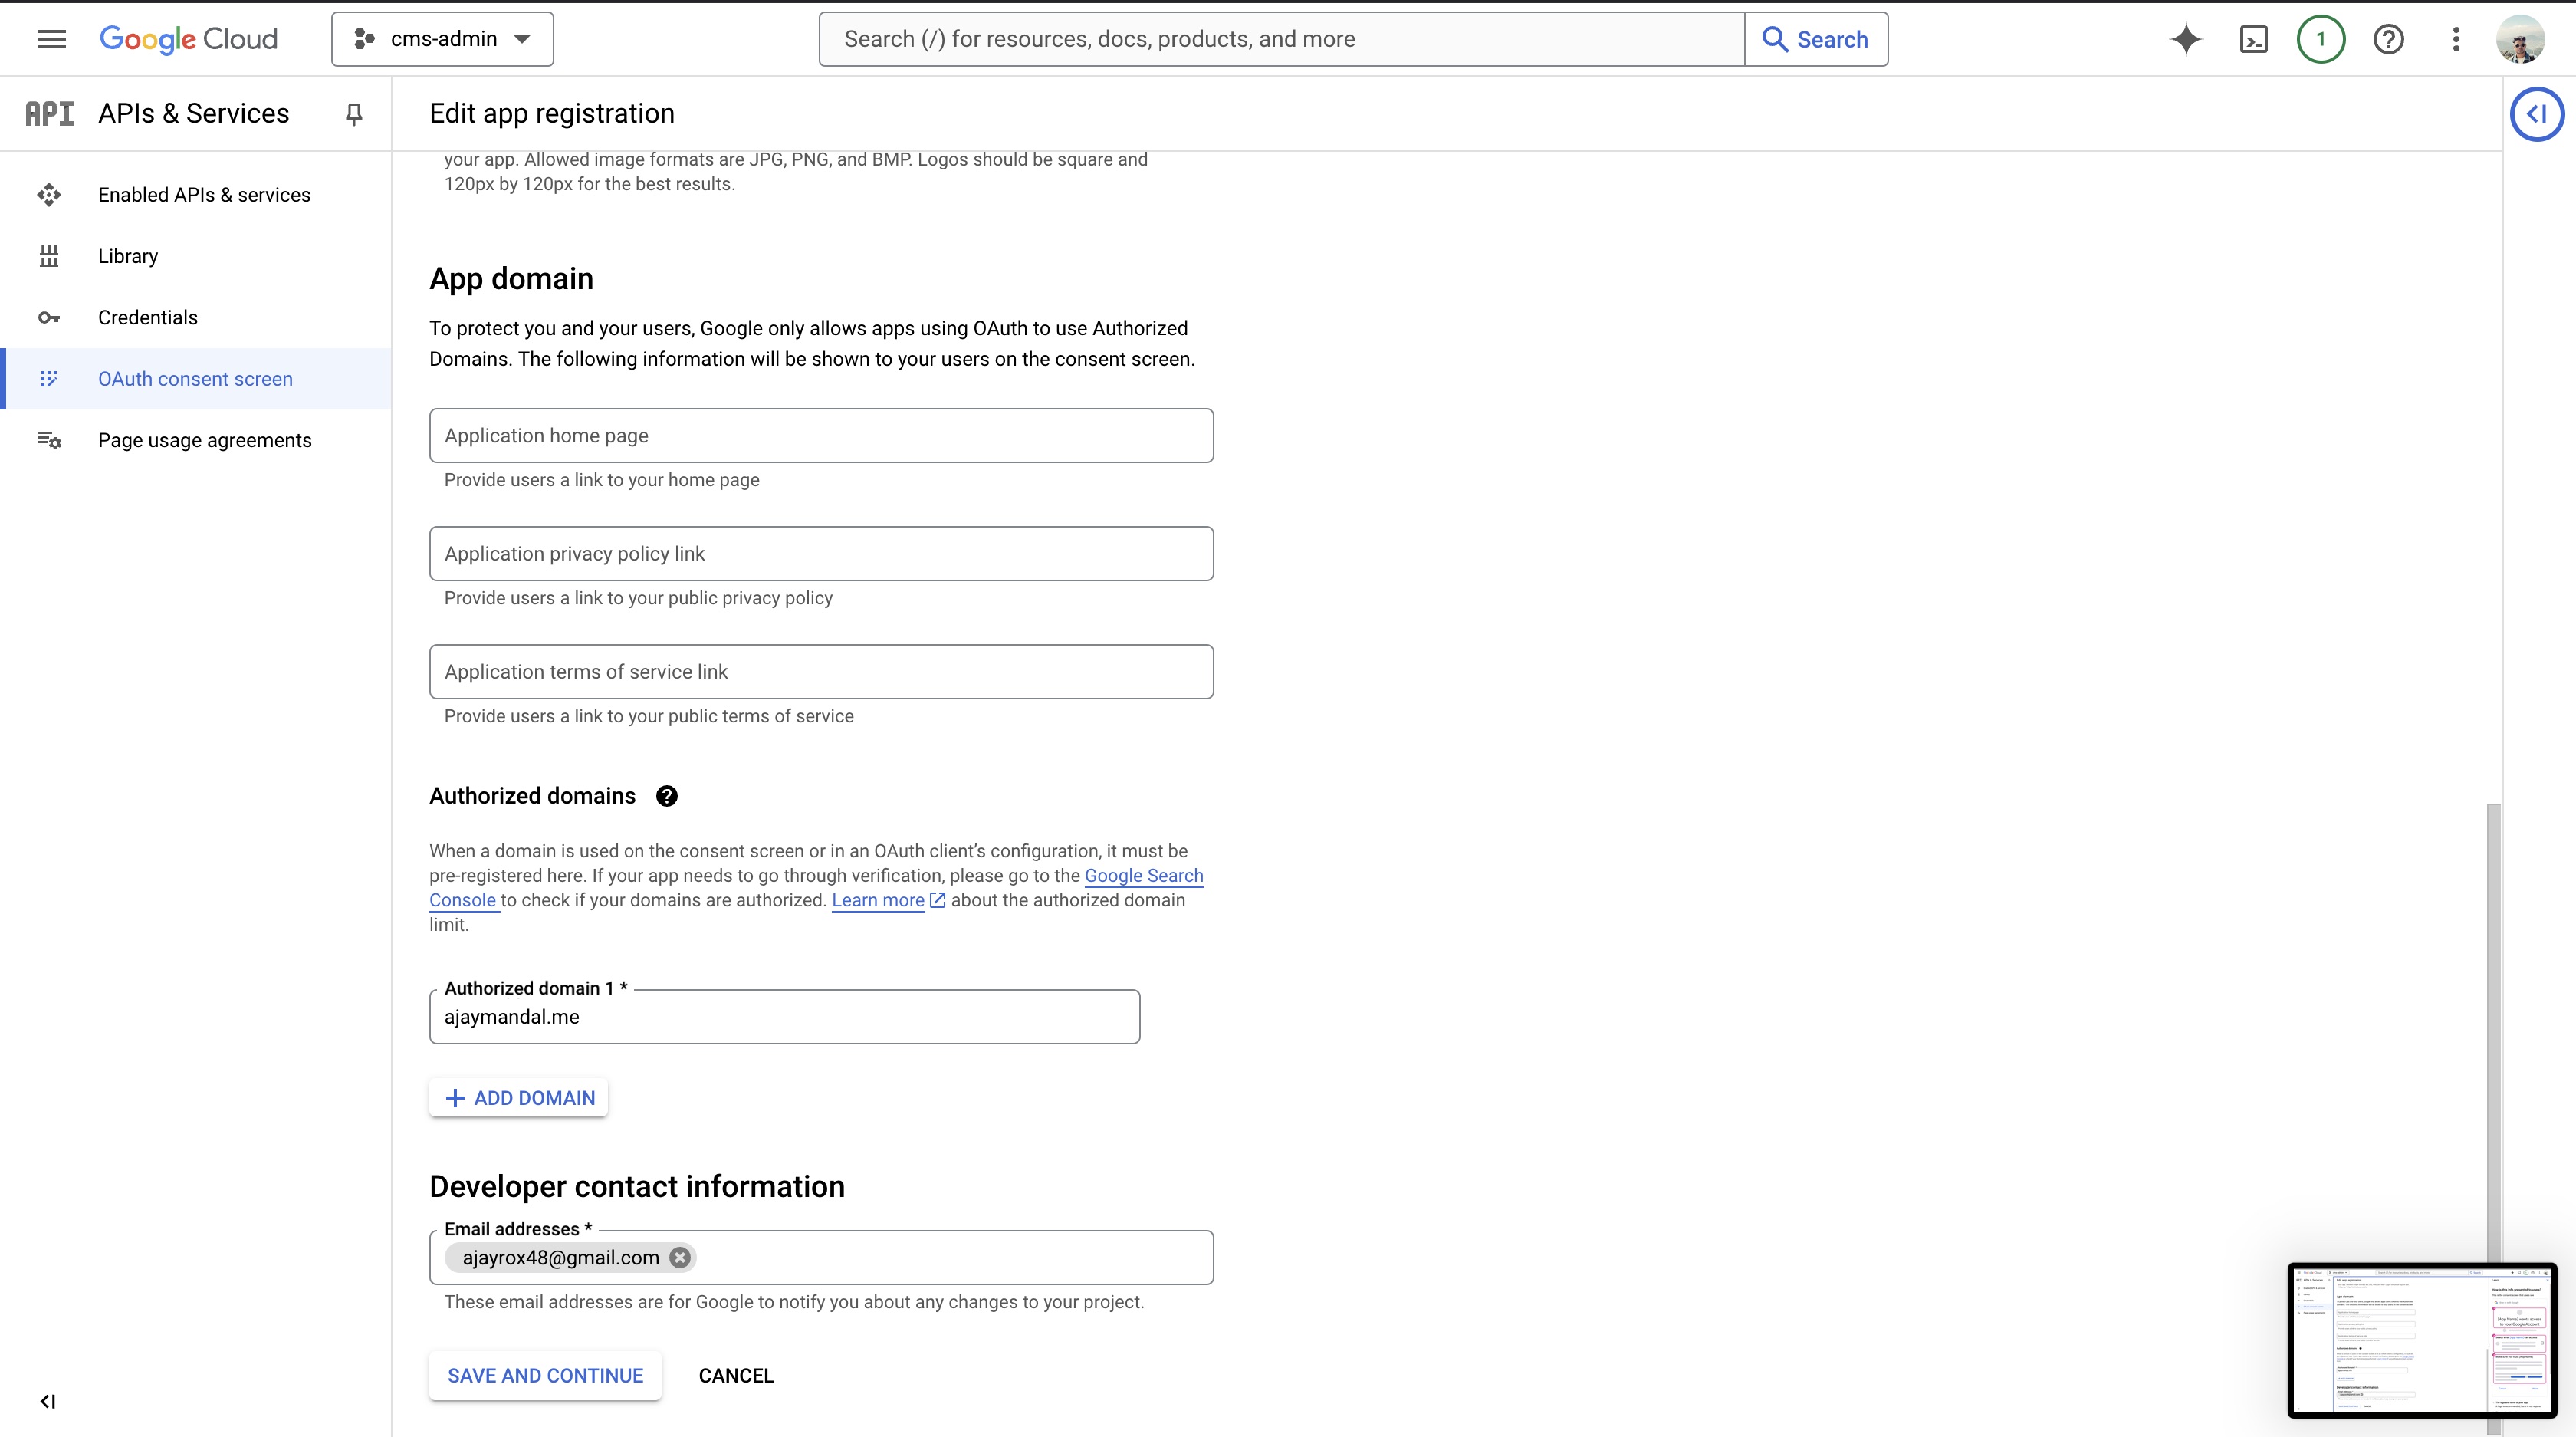Open the help question mark icon
This screenshot has height=1437, width=2576.
point(2389,39)
